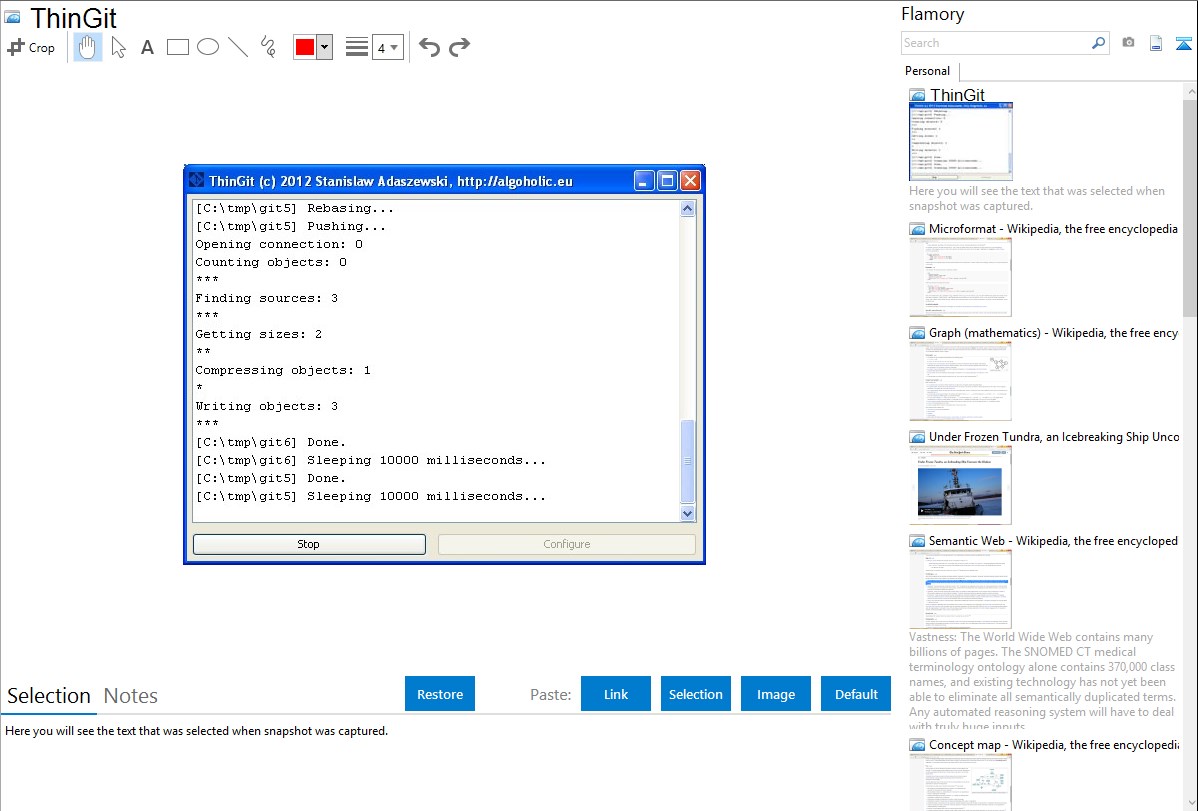
Task: Click the red color swatch
Action: point(305,47)
